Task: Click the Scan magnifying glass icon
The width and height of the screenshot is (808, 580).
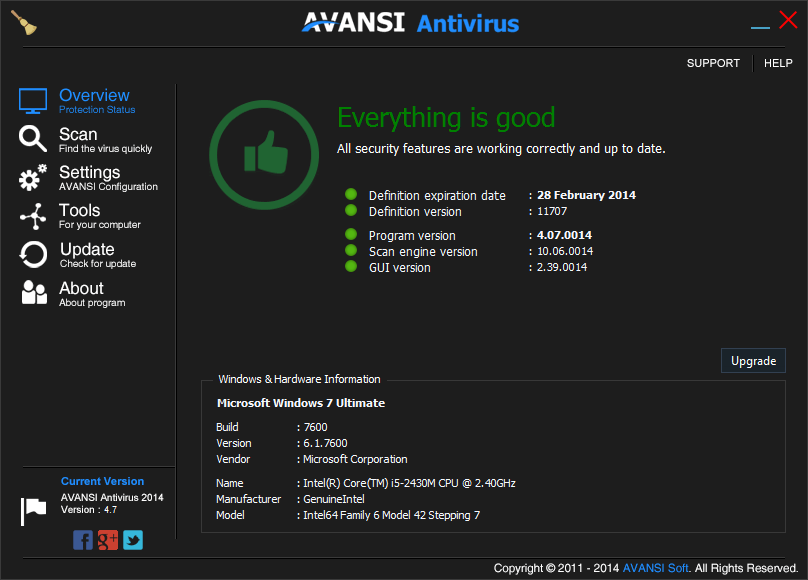Action: pos(33,139)
